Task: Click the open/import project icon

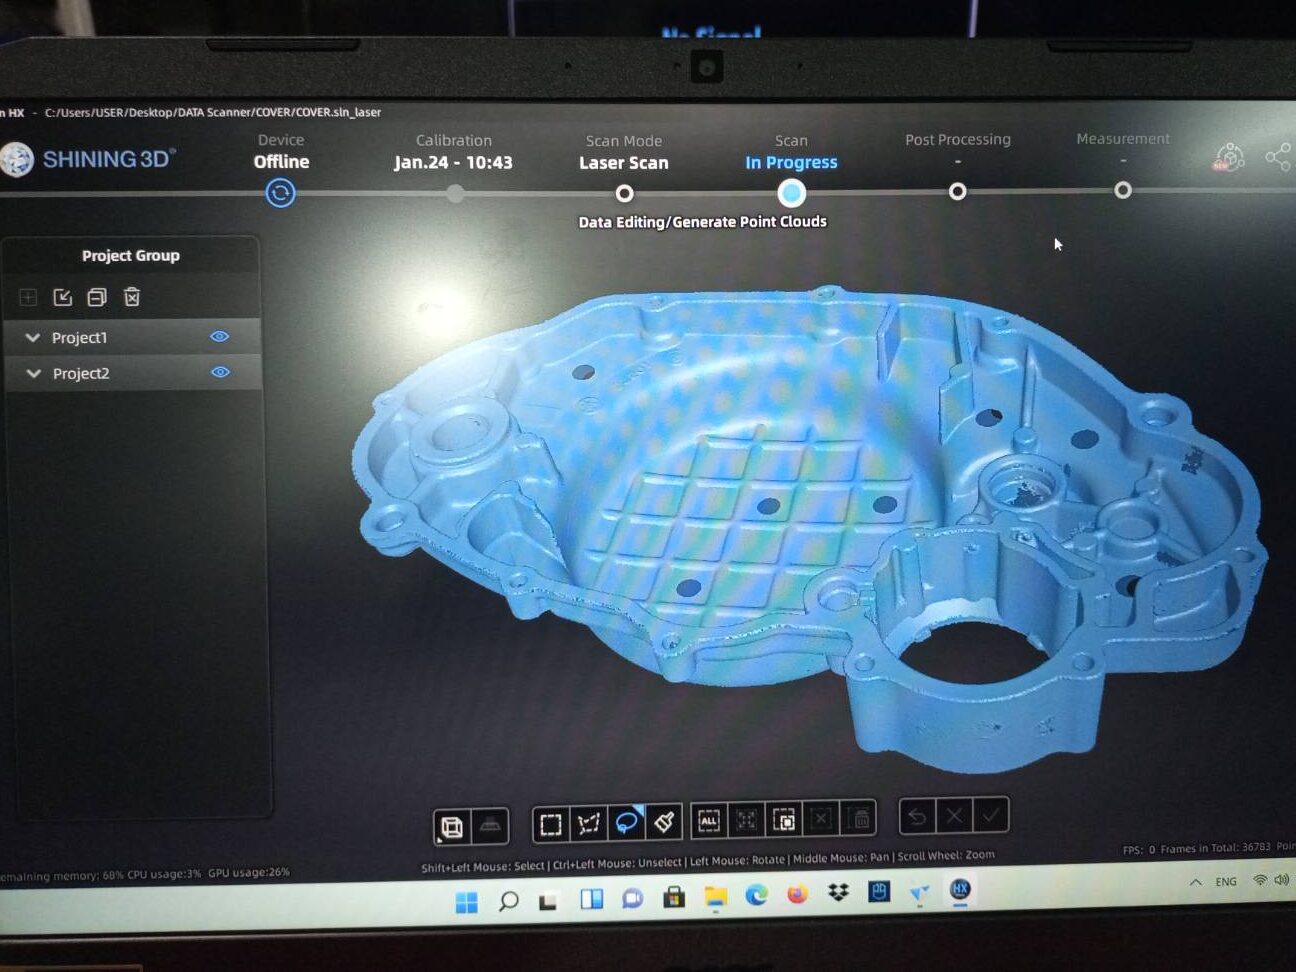Action: tap(62, 297)
